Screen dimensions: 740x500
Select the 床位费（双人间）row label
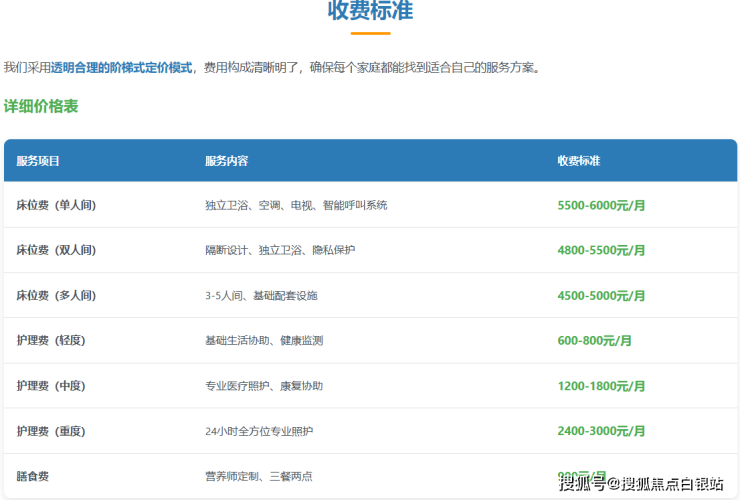coord(56,250)
